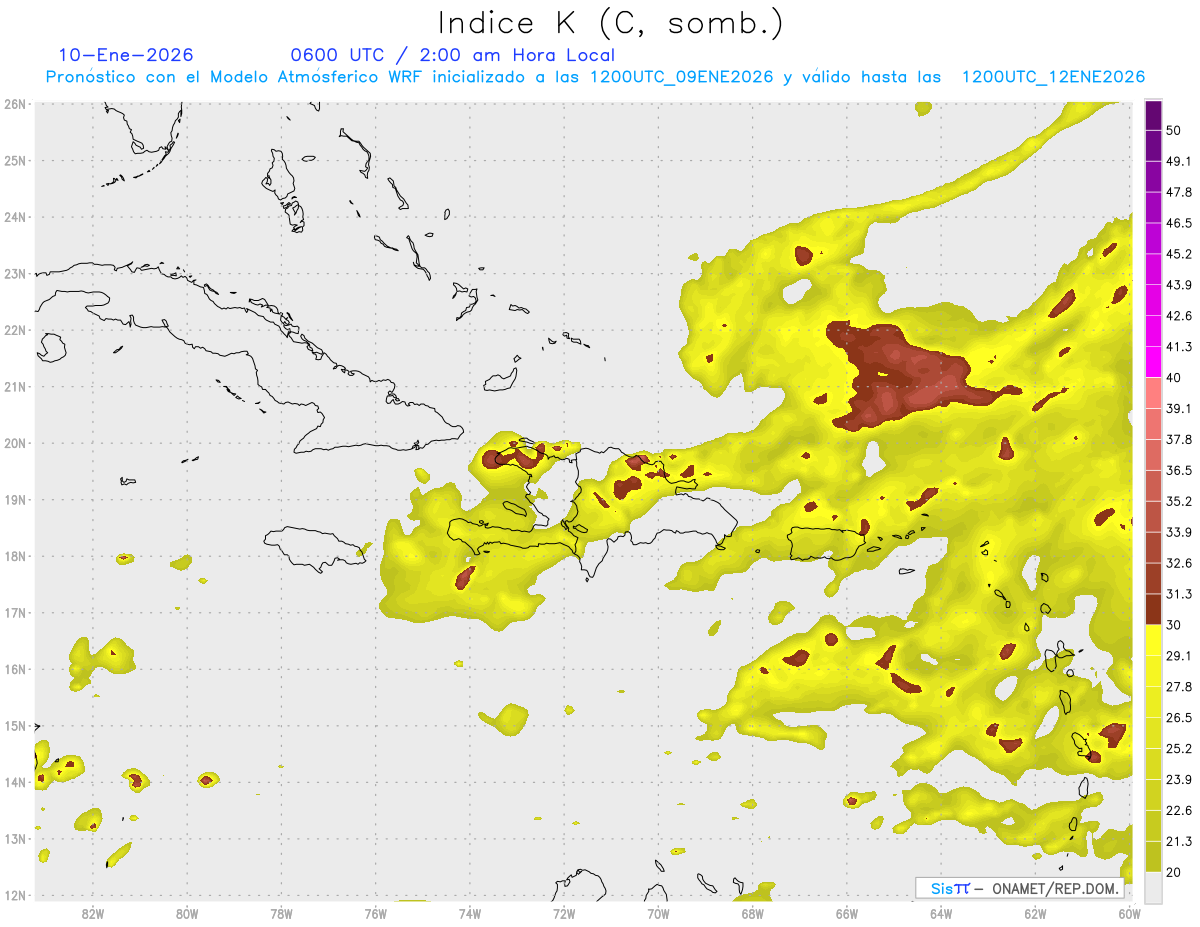Pick the dark brown swatch between 30 and 31.3
1200x927 pixels.
(1153, 609)
